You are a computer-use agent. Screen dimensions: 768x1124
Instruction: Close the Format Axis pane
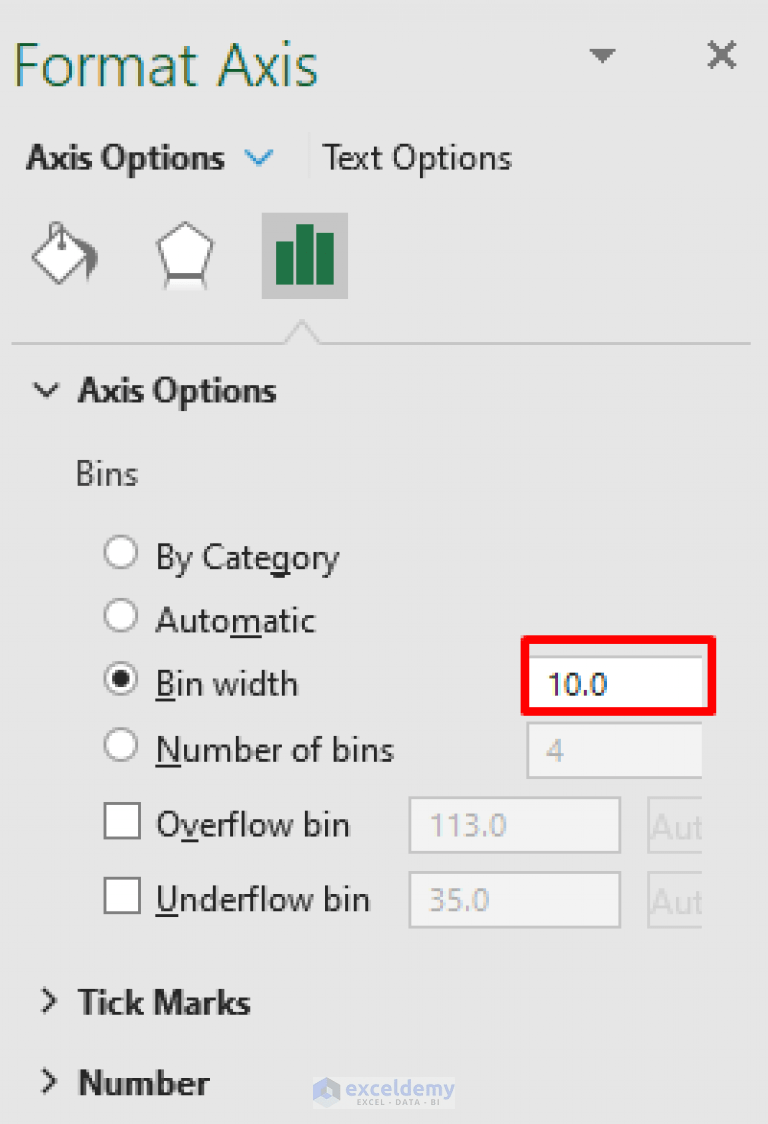pos(722,55)
